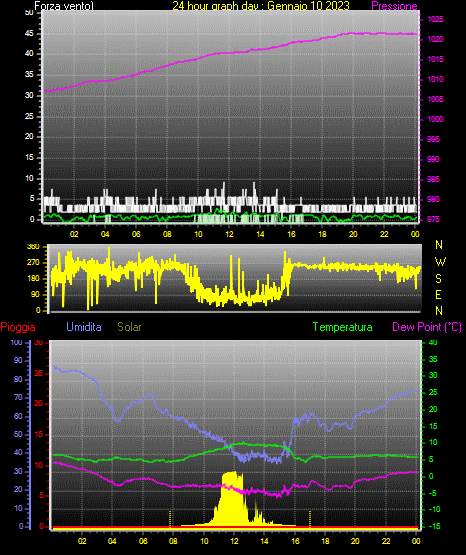Click the 35 value on the wind force axis
Image resolution: width=466 pixels, height=555 pixels.
(x=29, y=74)
